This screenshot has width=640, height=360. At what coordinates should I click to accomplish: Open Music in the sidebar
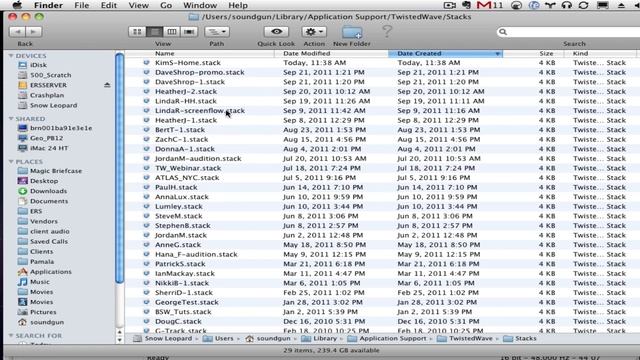40,282
